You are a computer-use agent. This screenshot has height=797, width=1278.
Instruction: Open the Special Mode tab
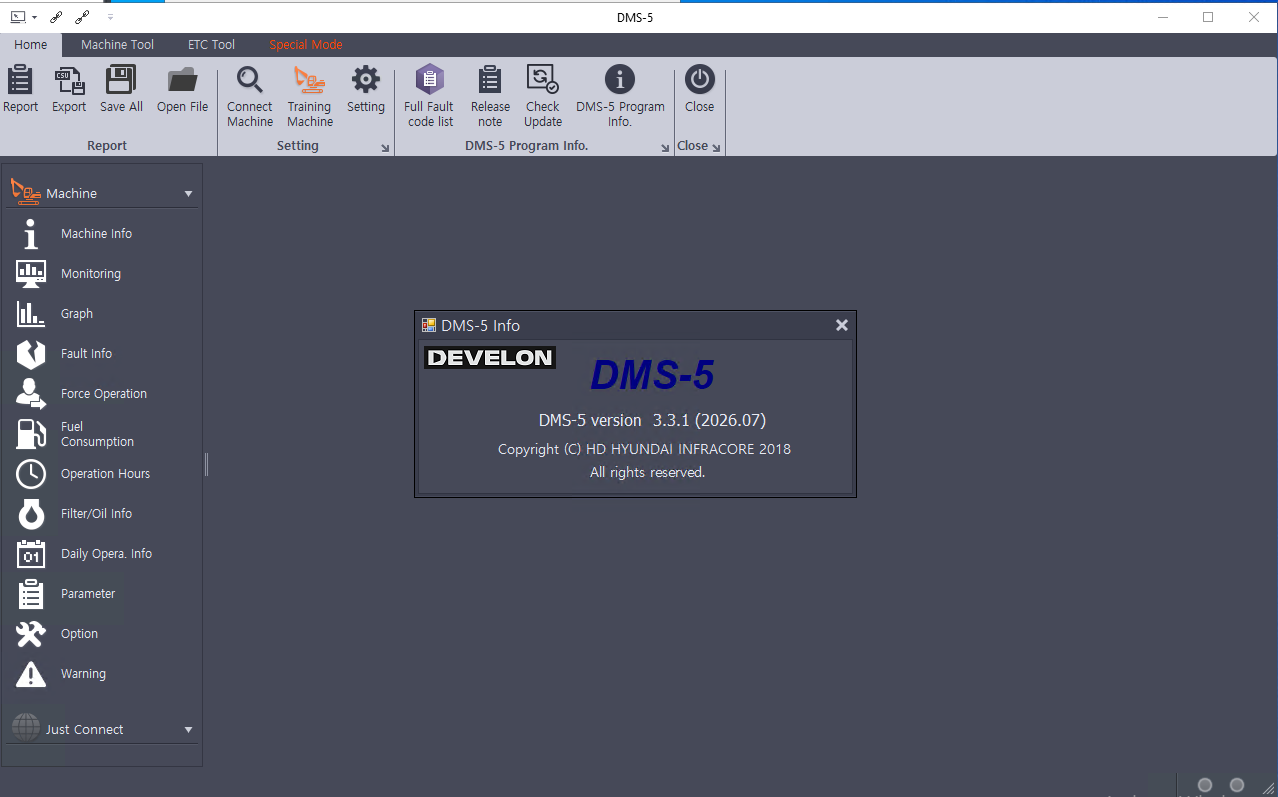tap(306, 45)
